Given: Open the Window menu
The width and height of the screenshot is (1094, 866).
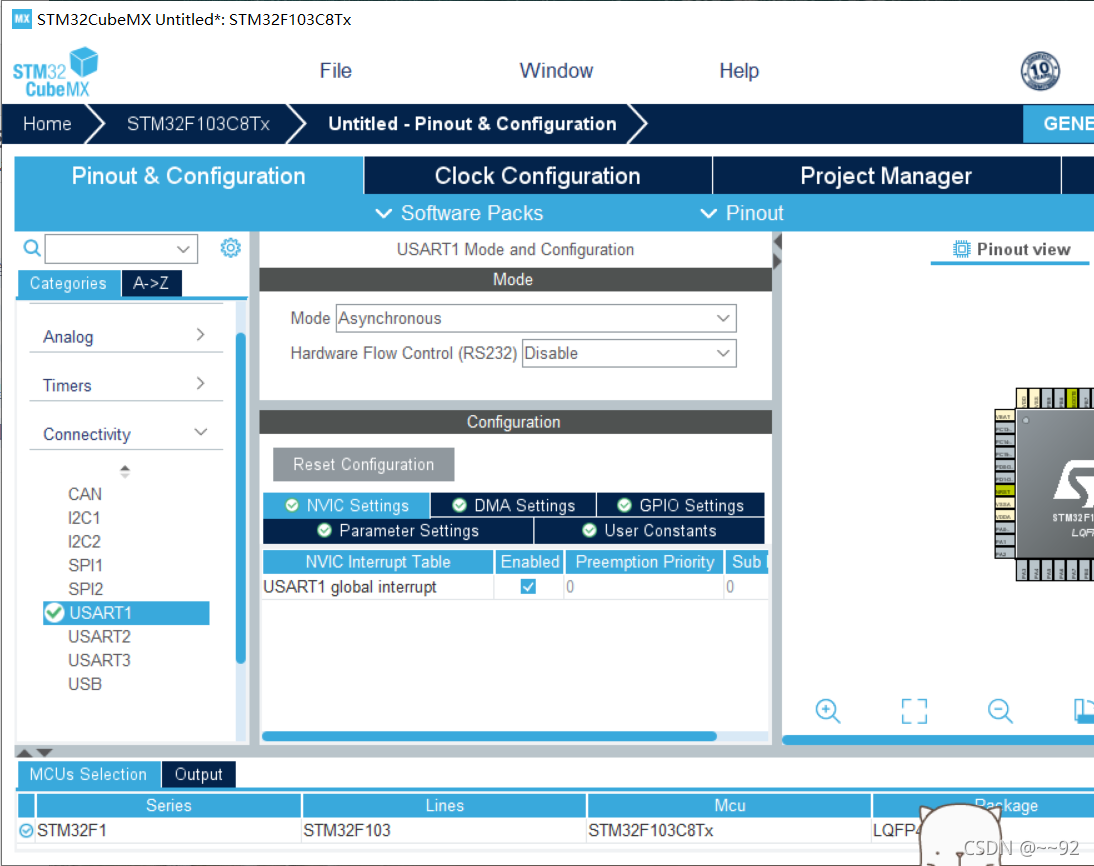Looking at the screenshot, I should tap(556, 70).
